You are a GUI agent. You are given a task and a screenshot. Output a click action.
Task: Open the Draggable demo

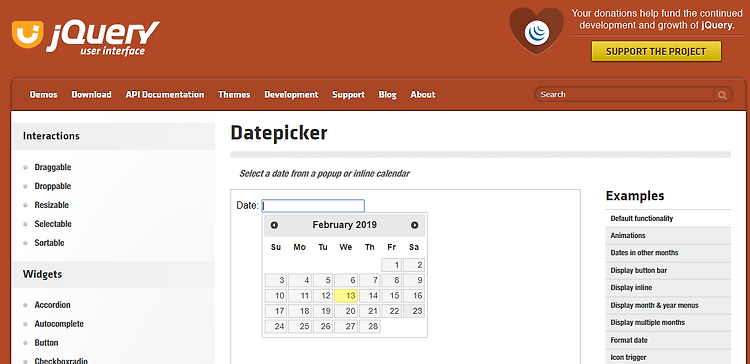[53, 167]
